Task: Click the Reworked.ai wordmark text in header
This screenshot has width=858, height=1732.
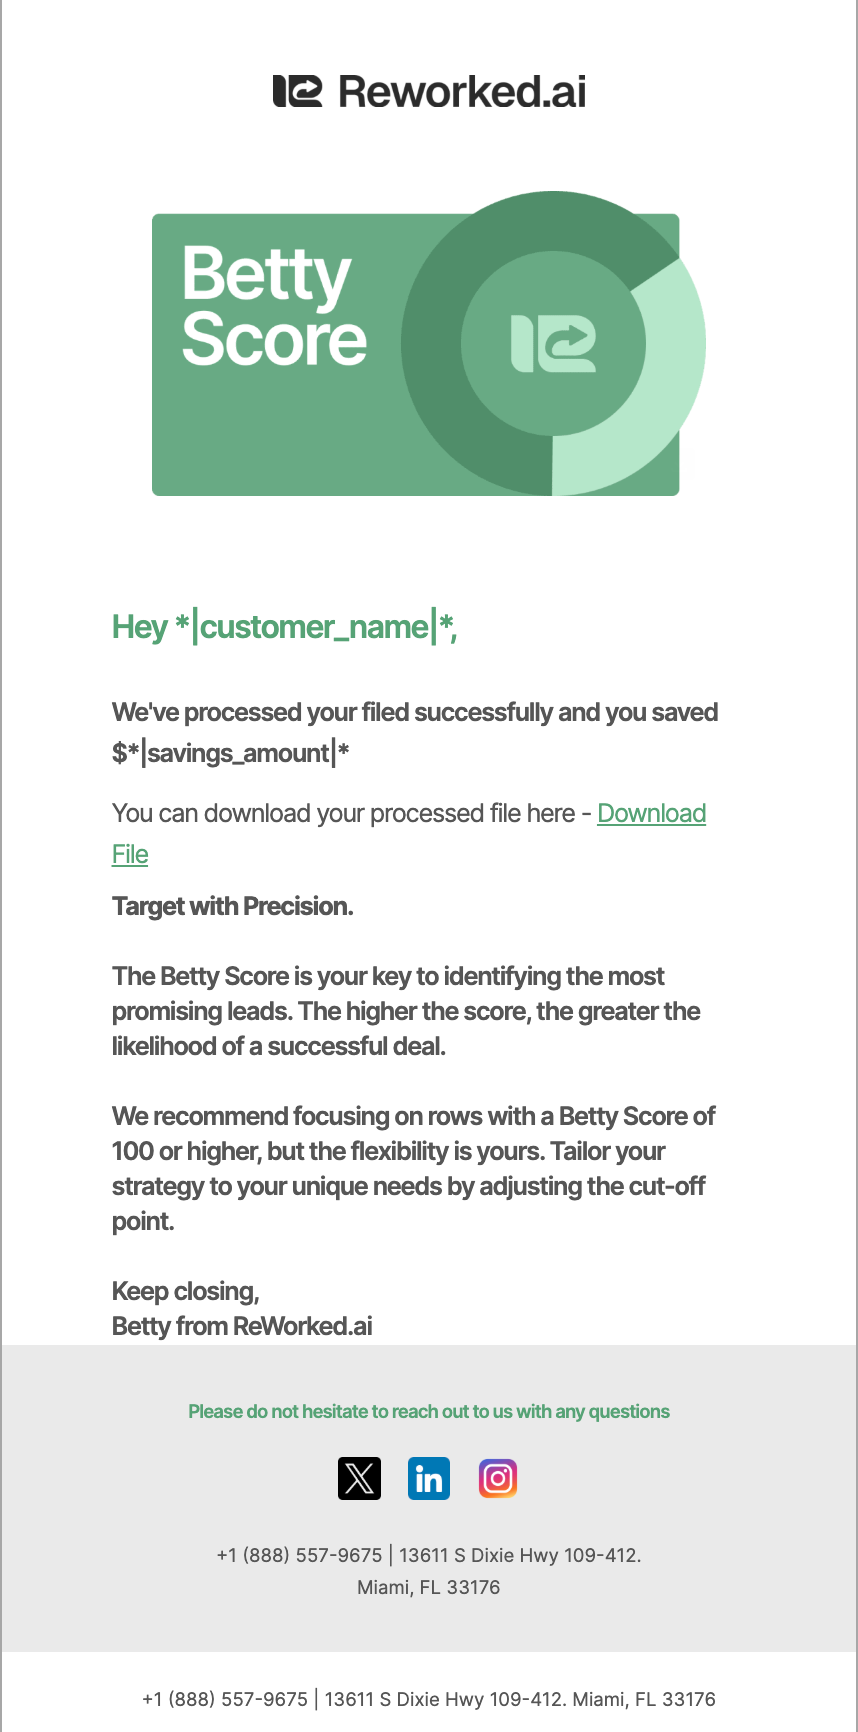Action: [462, 92]
